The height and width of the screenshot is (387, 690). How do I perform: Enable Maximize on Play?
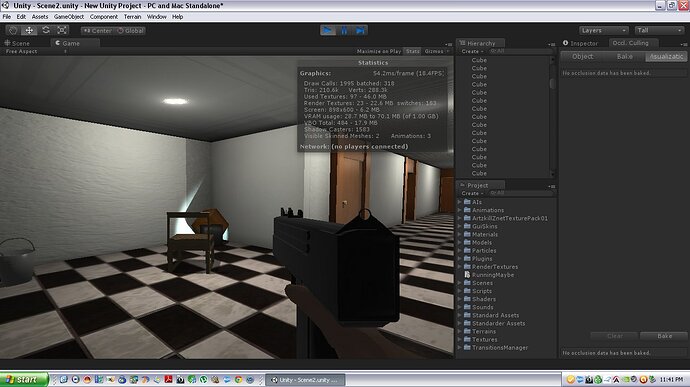click(378, 52)
